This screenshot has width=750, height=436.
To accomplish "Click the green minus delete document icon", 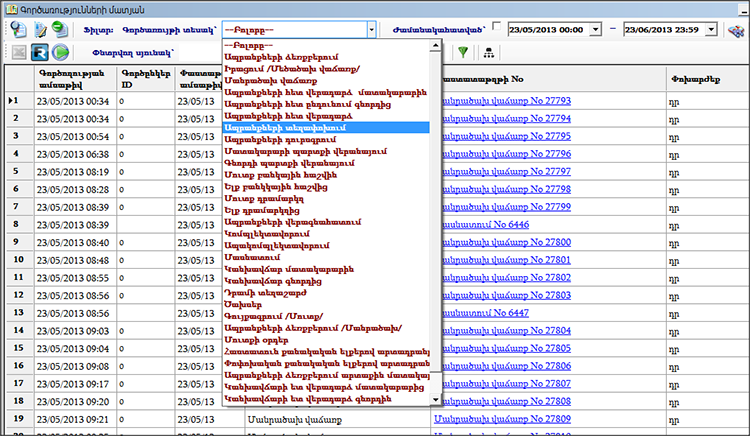I will click(60, 30).
